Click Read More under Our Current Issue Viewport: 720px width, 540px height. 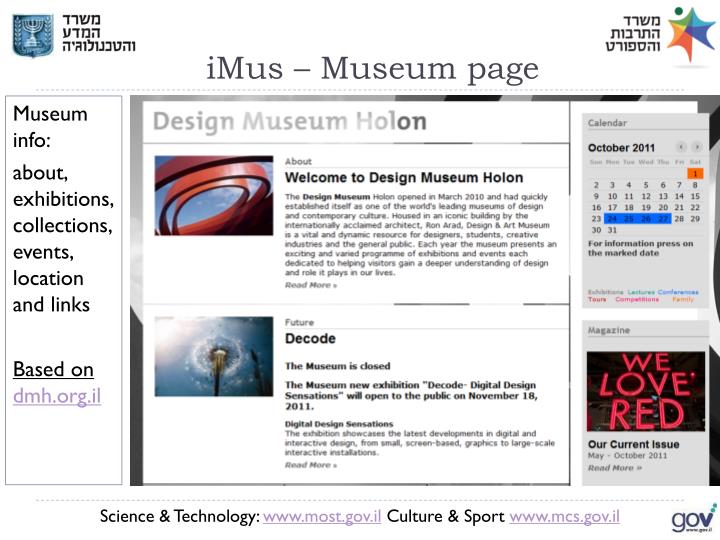tap(615, 468)
